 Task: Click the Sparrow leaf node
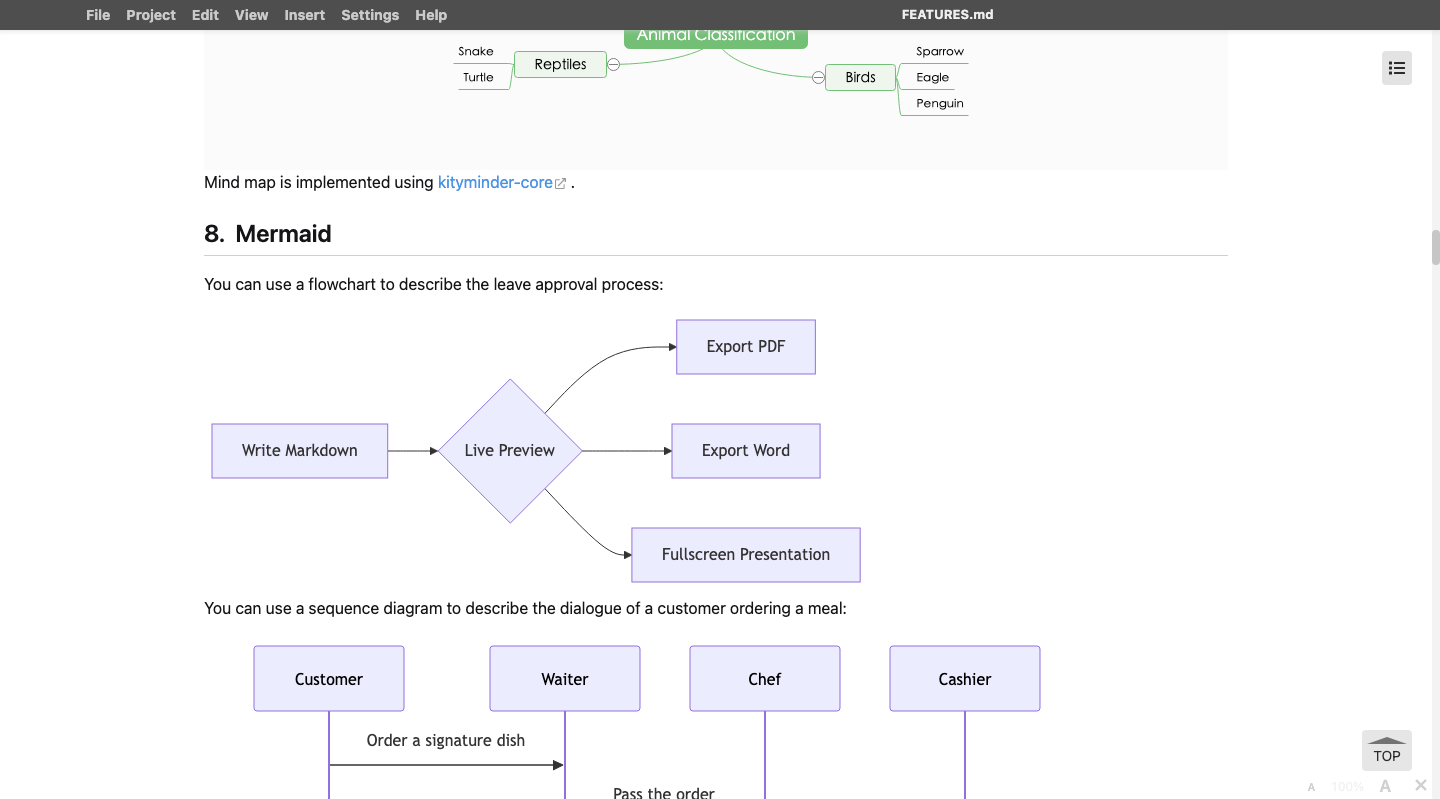click(940, 51)
